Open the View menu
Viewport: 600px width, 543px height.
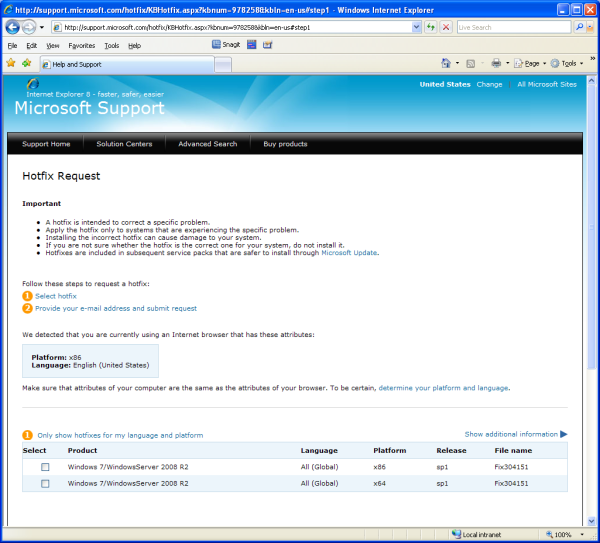click(53, 46)
